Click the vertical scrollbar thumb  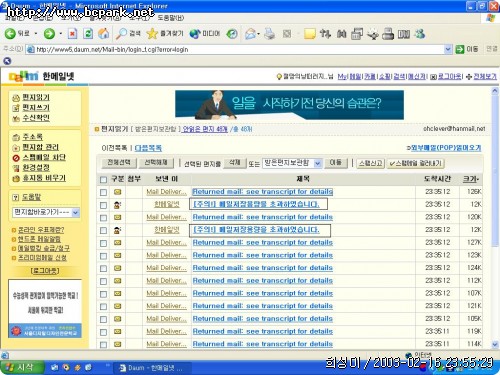tap(495, 171)
